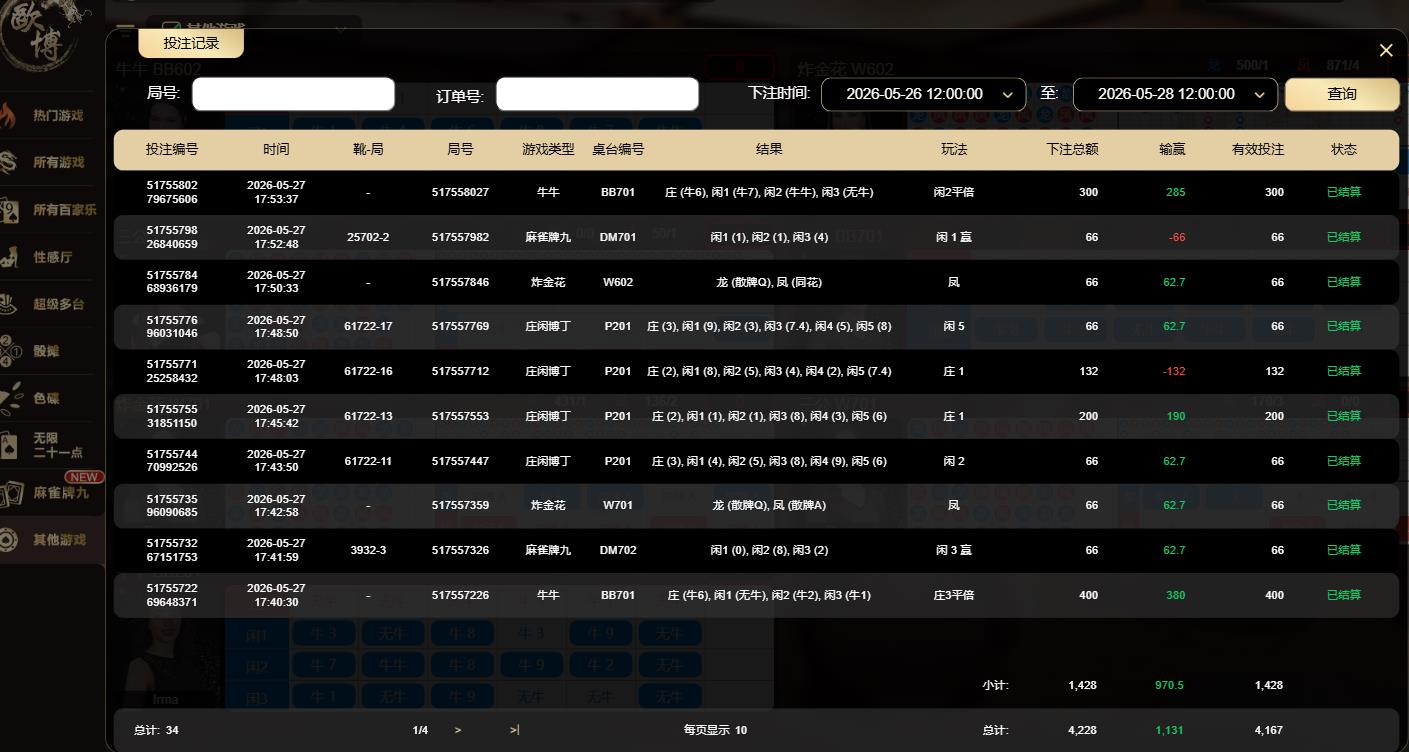Screen dimensions: 1409x752
Task: Jump to last page arrow
Action: (514, 730)
